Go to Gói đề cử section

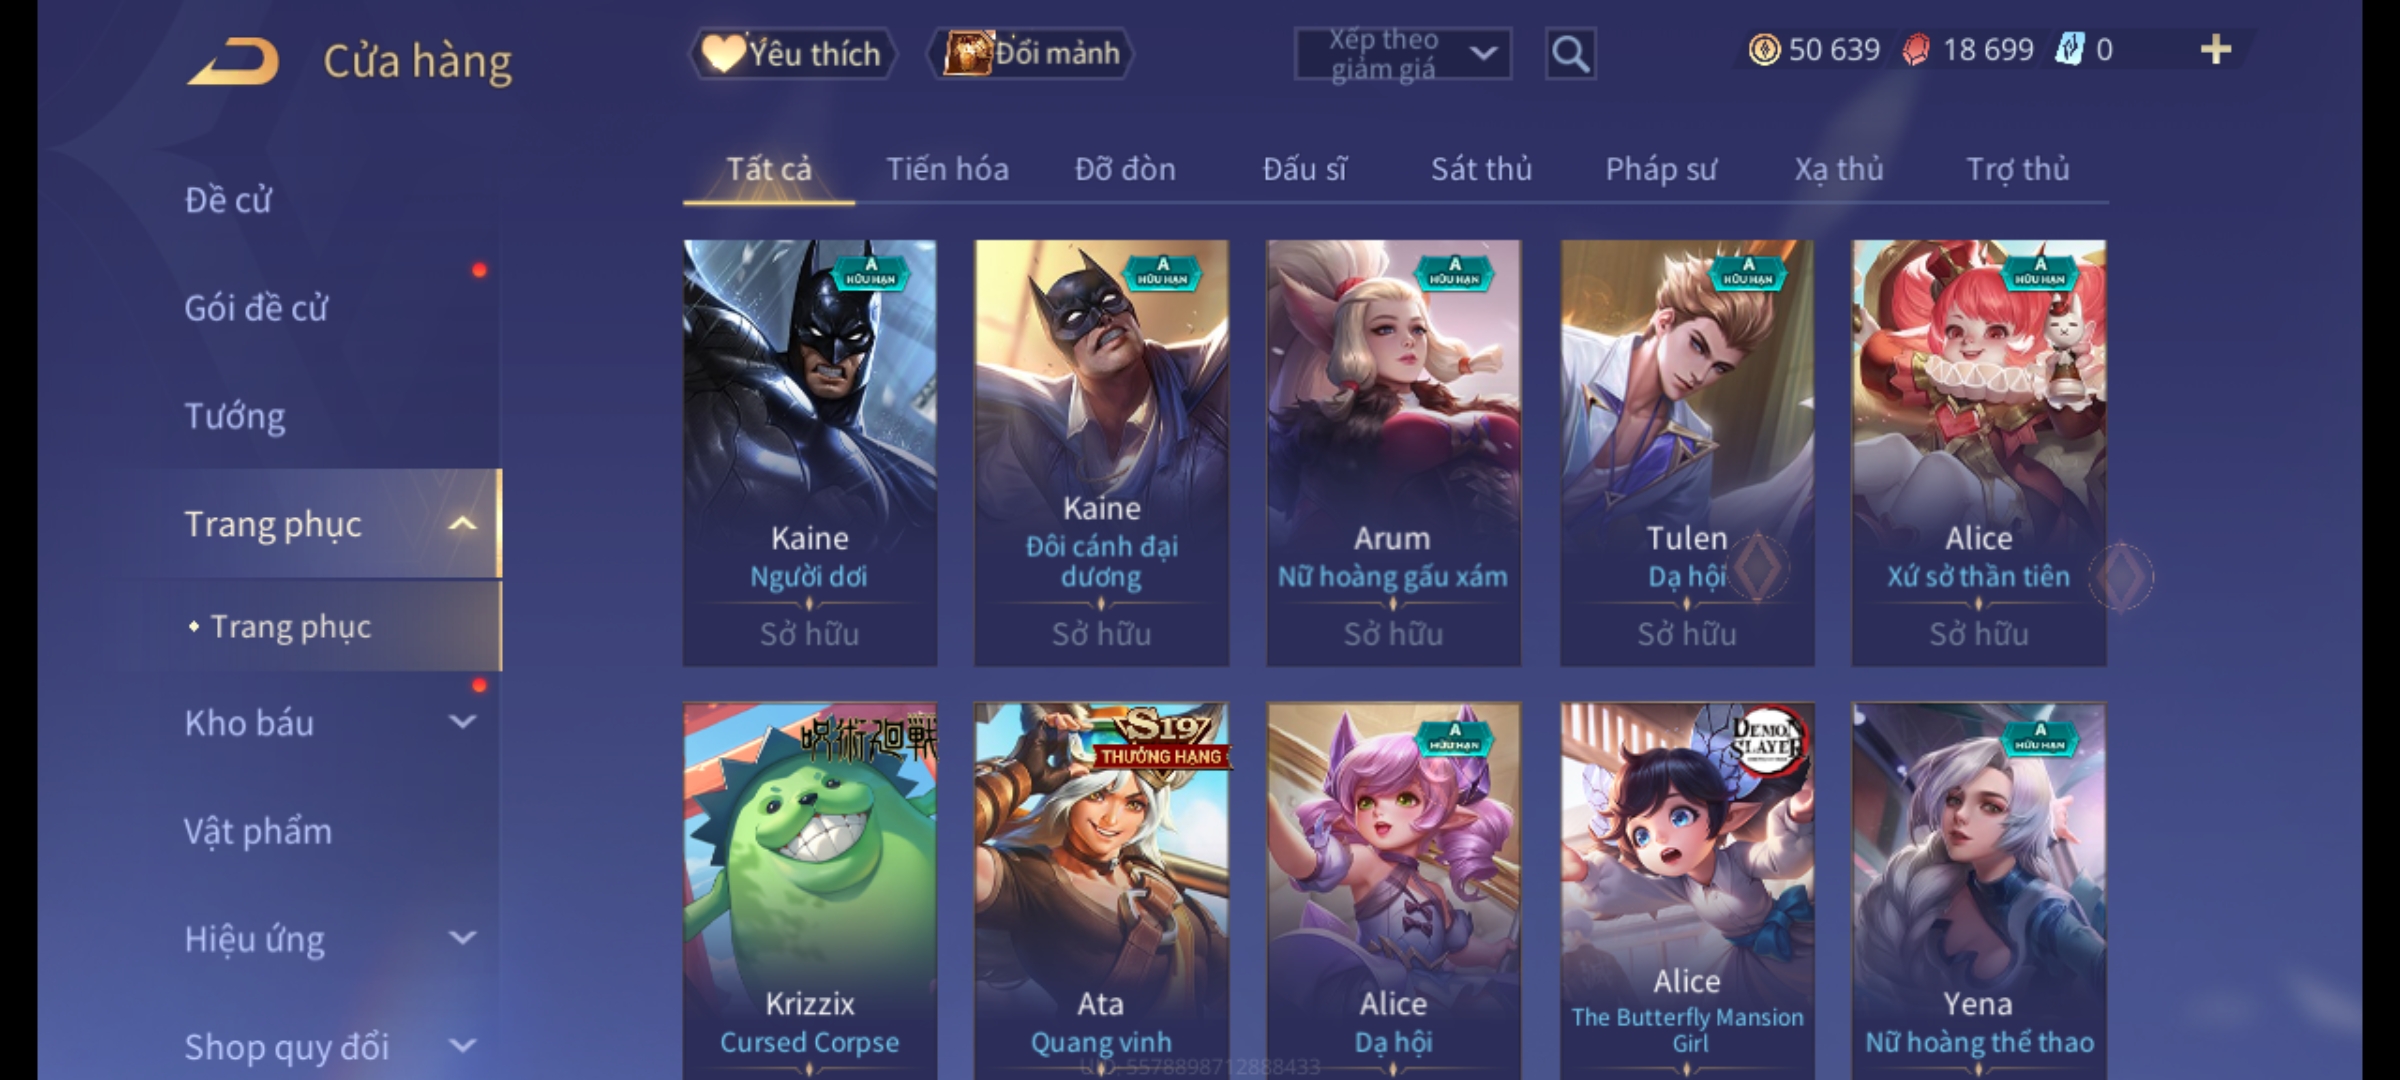pos(256,308)
